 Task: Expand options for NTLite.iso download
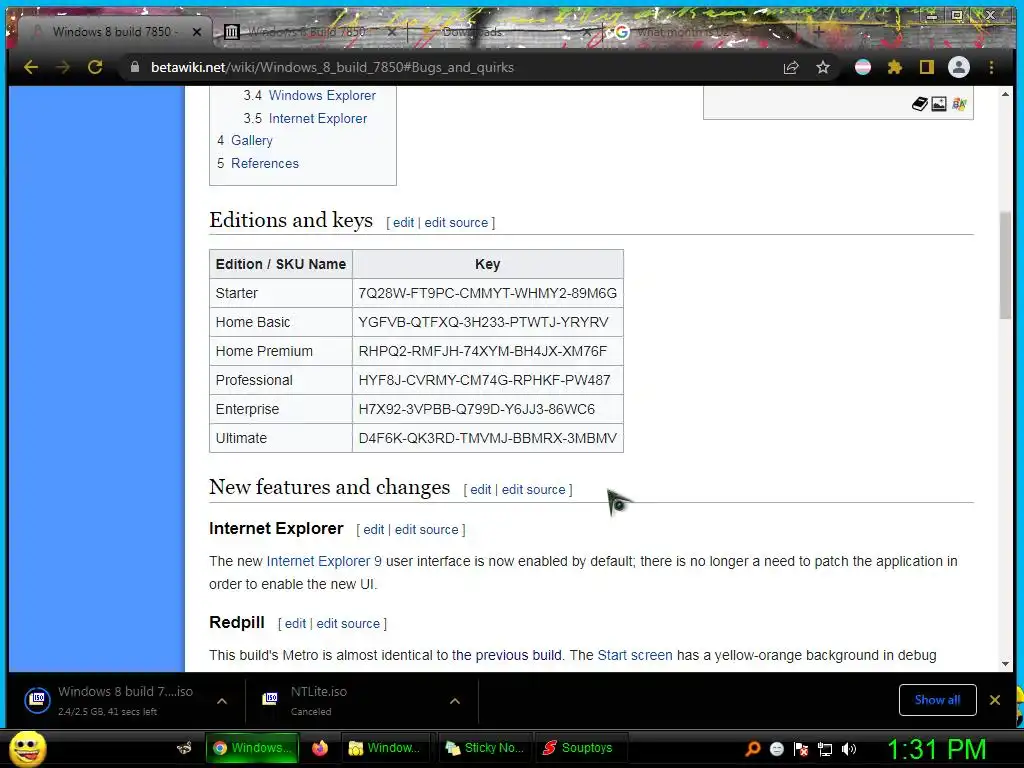click(455, 701)
